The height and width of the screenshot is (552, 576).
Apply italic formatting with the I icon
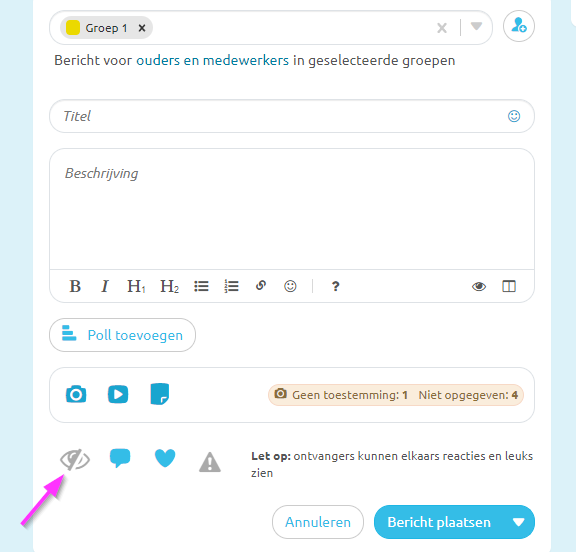(x=105, y=286)
